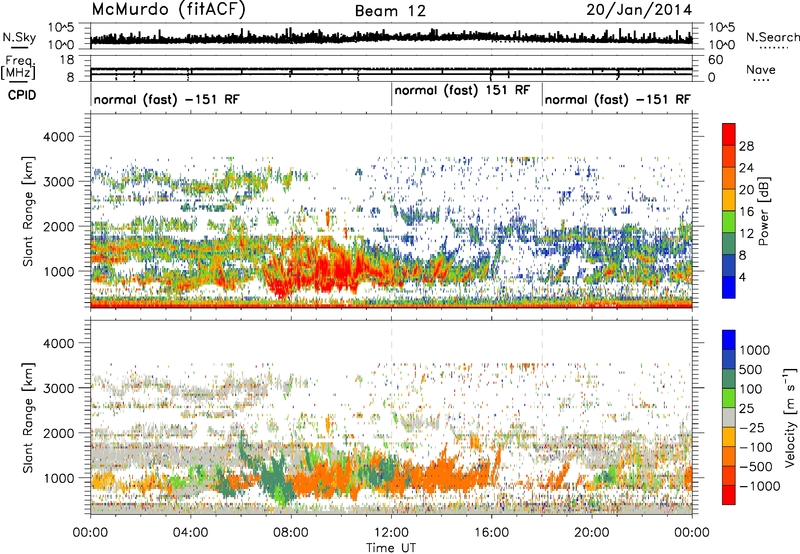Click the 4000 tick on velocity panel axis
Screen dimensions: 800x554
pyautogui.click(x=59, y=343)
